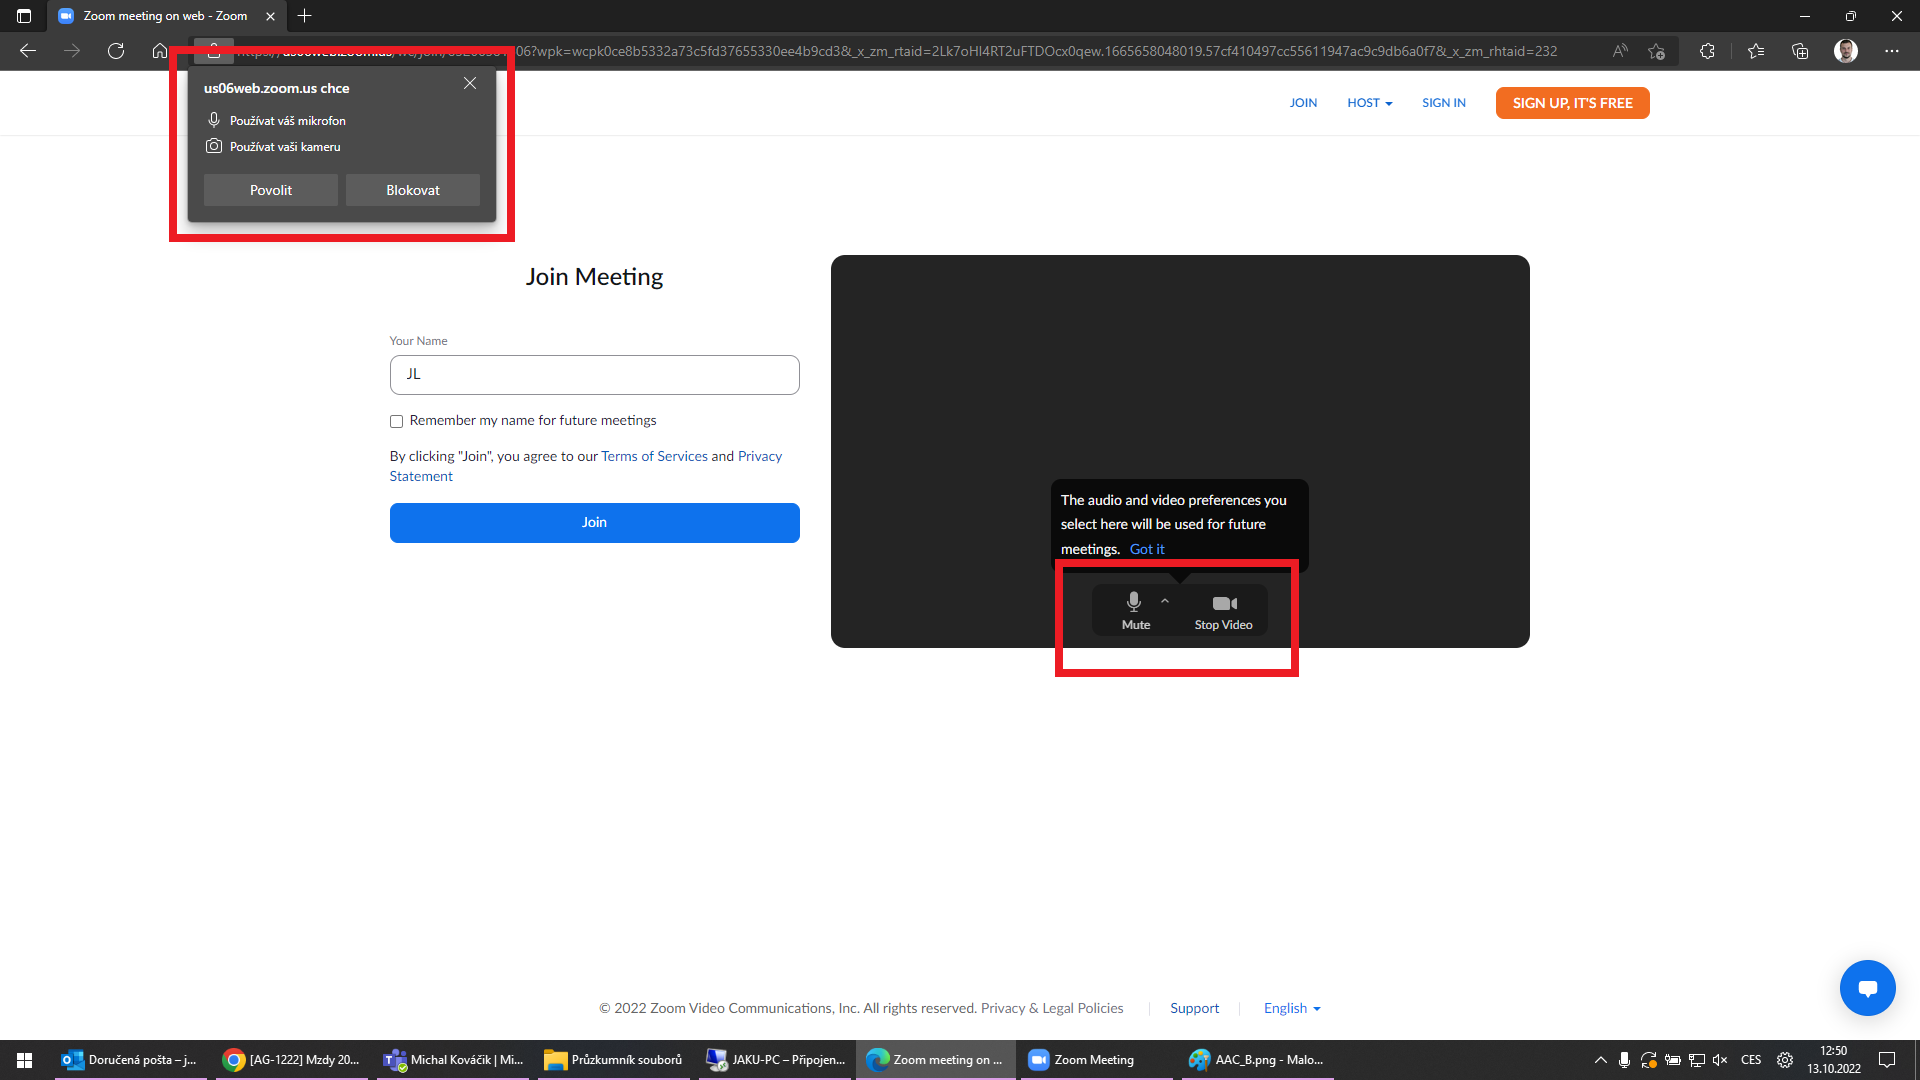Open the English language dropdown

tap(1291, 1008)
